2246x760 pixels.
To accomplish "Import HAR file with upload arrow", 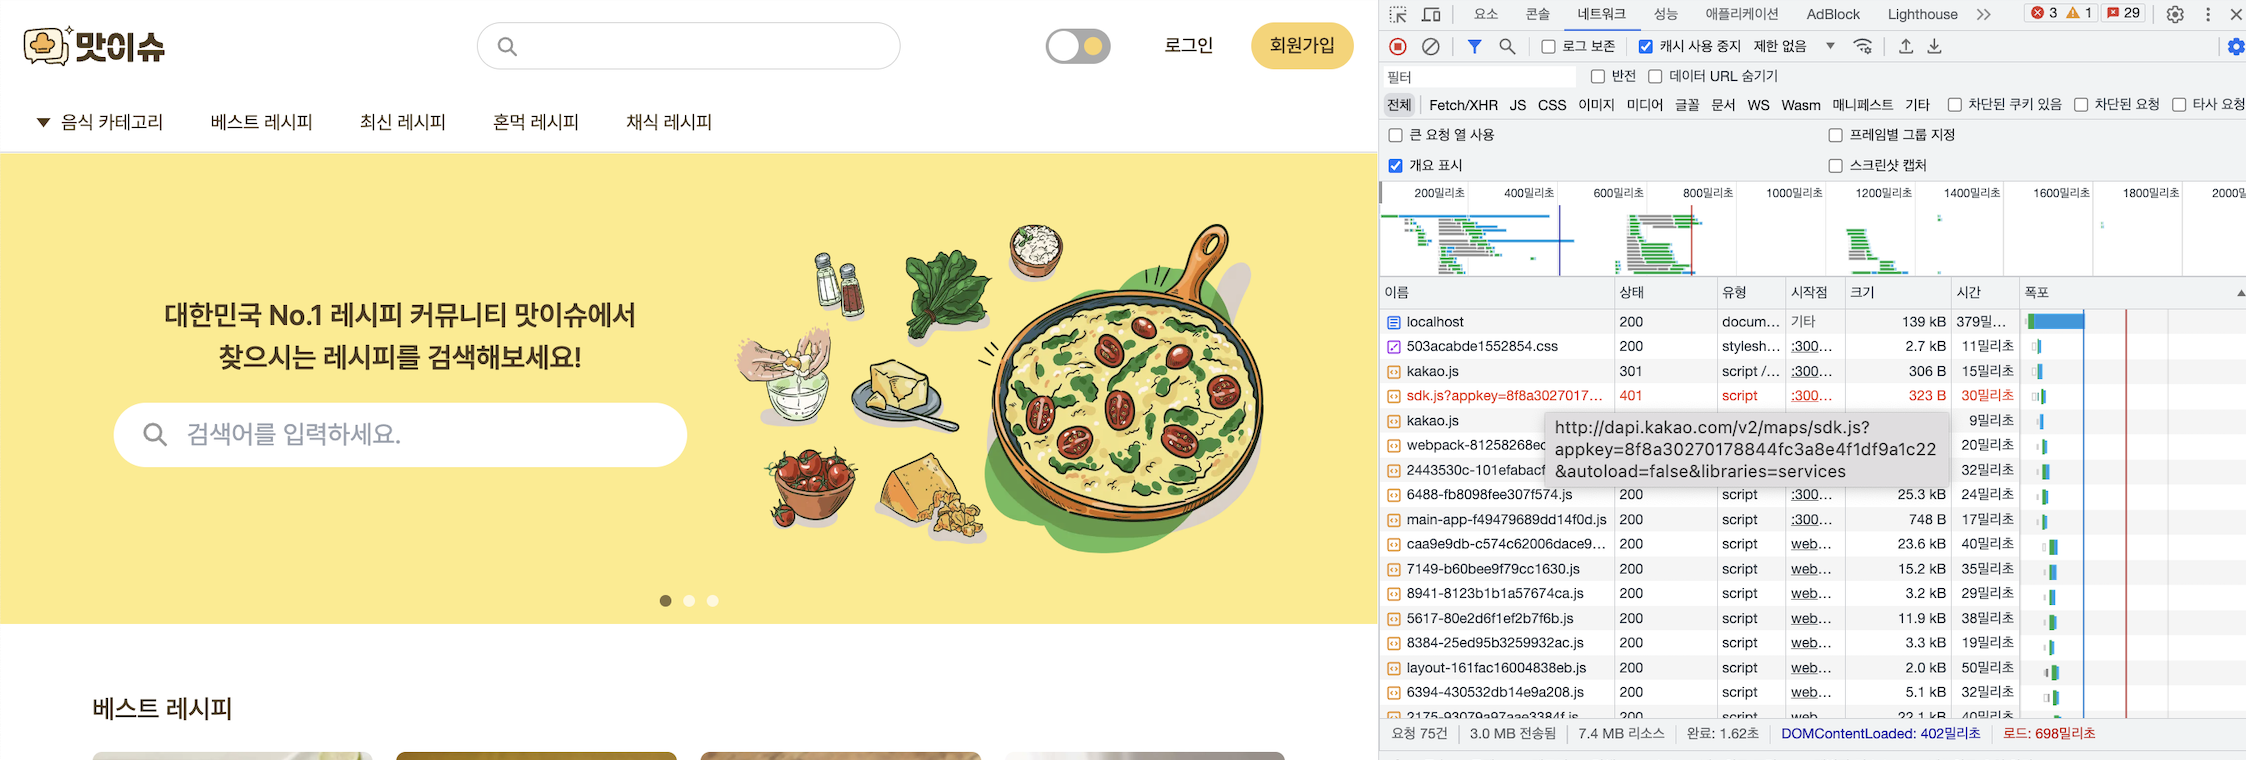I will (1906, 46).
